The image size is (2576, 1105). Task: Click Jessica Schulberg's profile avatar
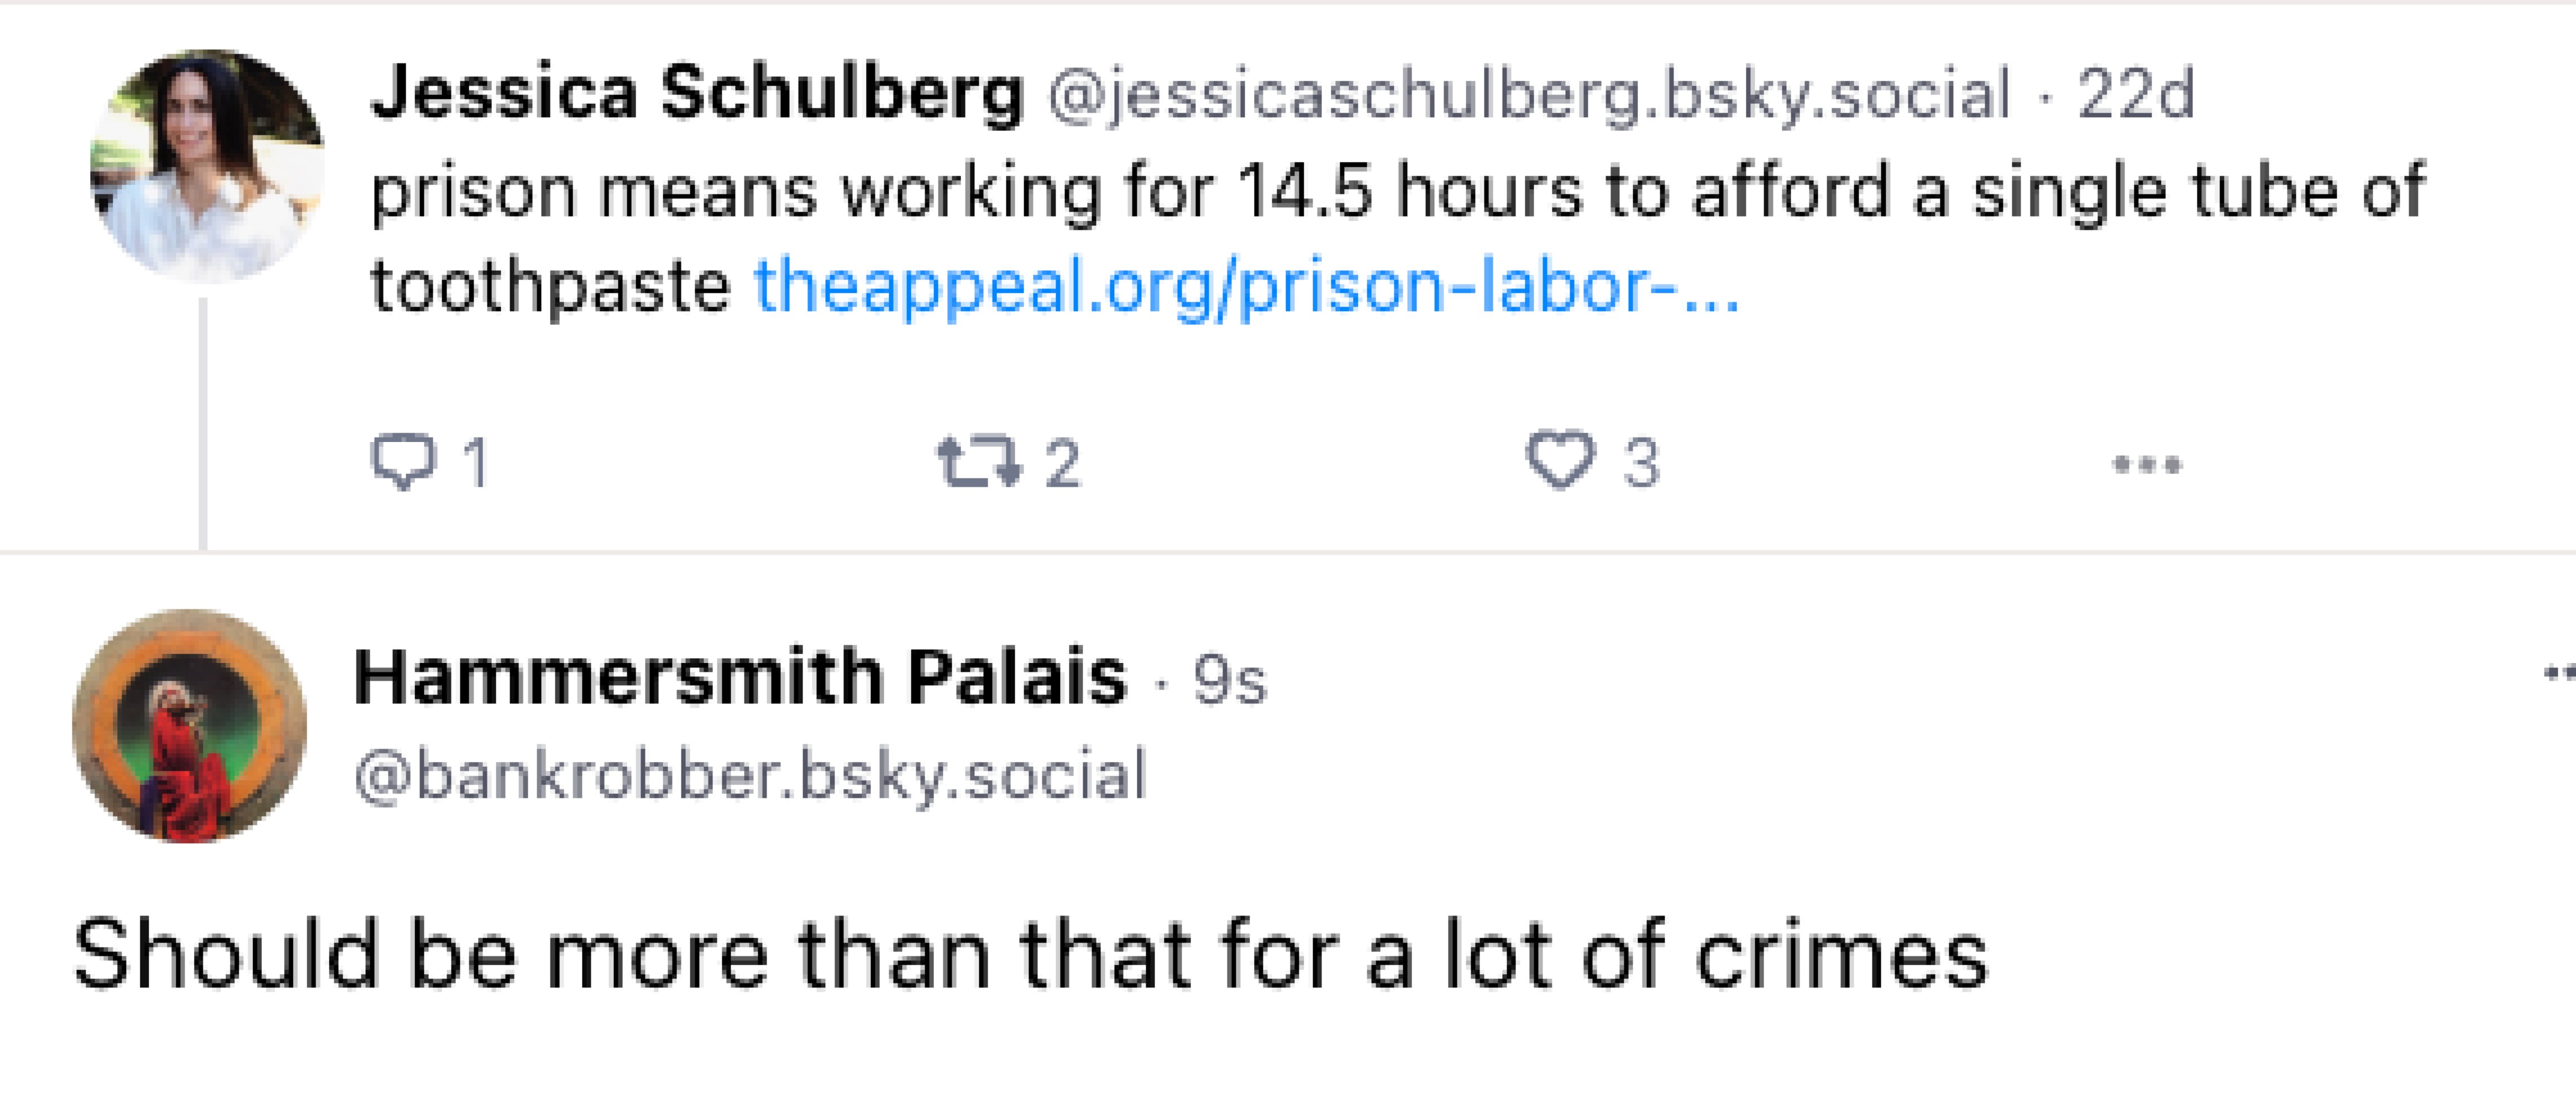coord(207,166)
